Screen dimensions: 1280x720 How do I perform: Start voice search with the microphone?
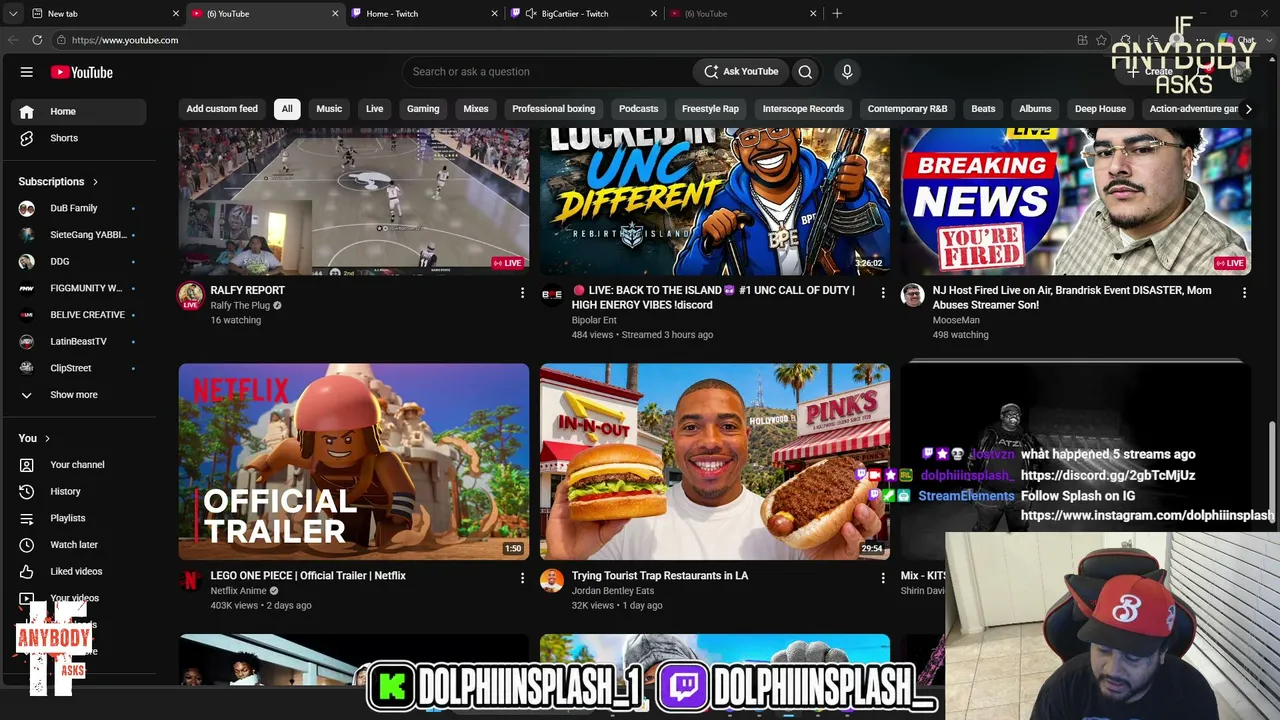847,72
